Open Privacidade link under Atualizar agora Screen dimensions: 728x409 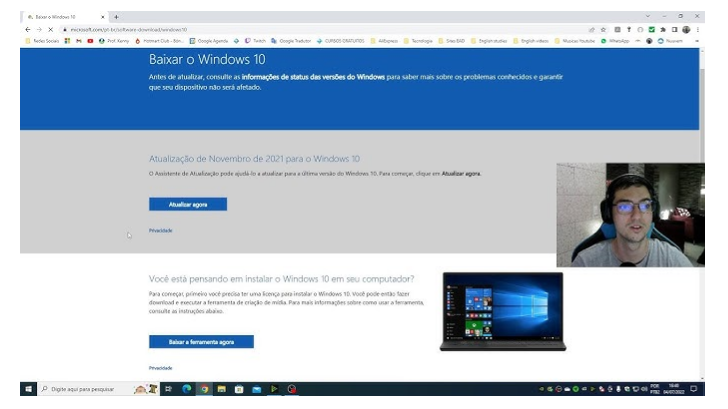161,230
